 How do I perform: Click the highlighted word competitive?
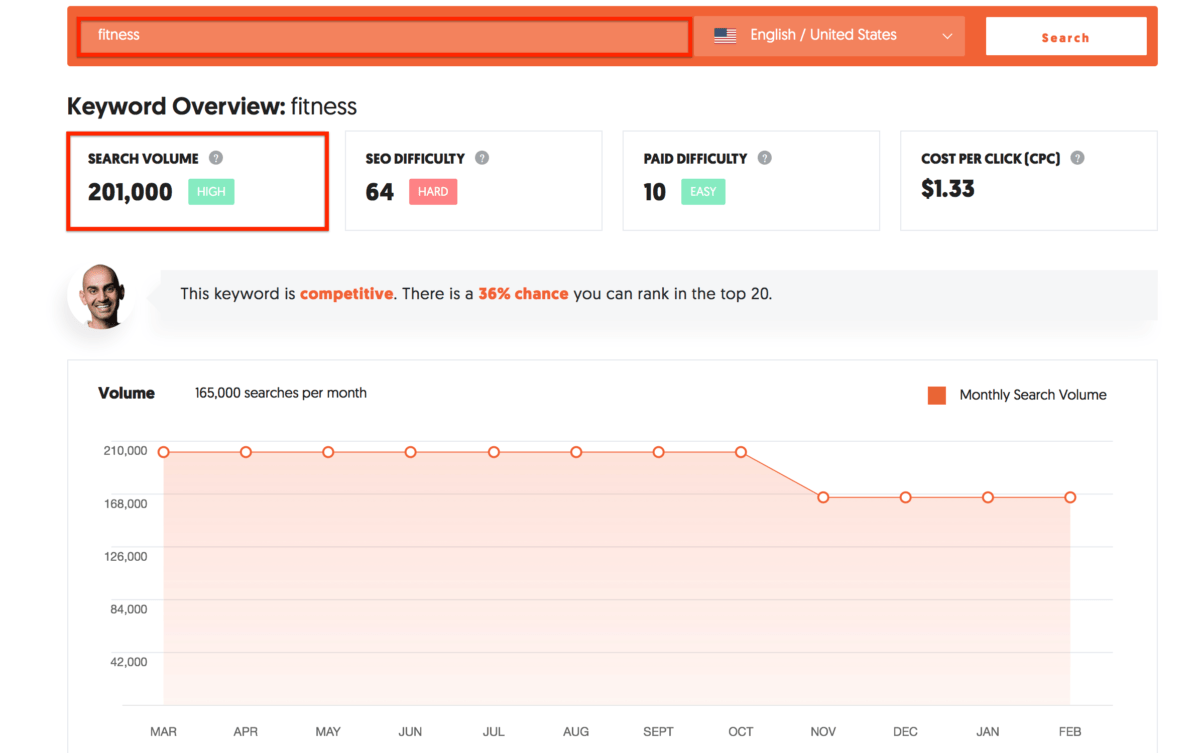point(346,294)
